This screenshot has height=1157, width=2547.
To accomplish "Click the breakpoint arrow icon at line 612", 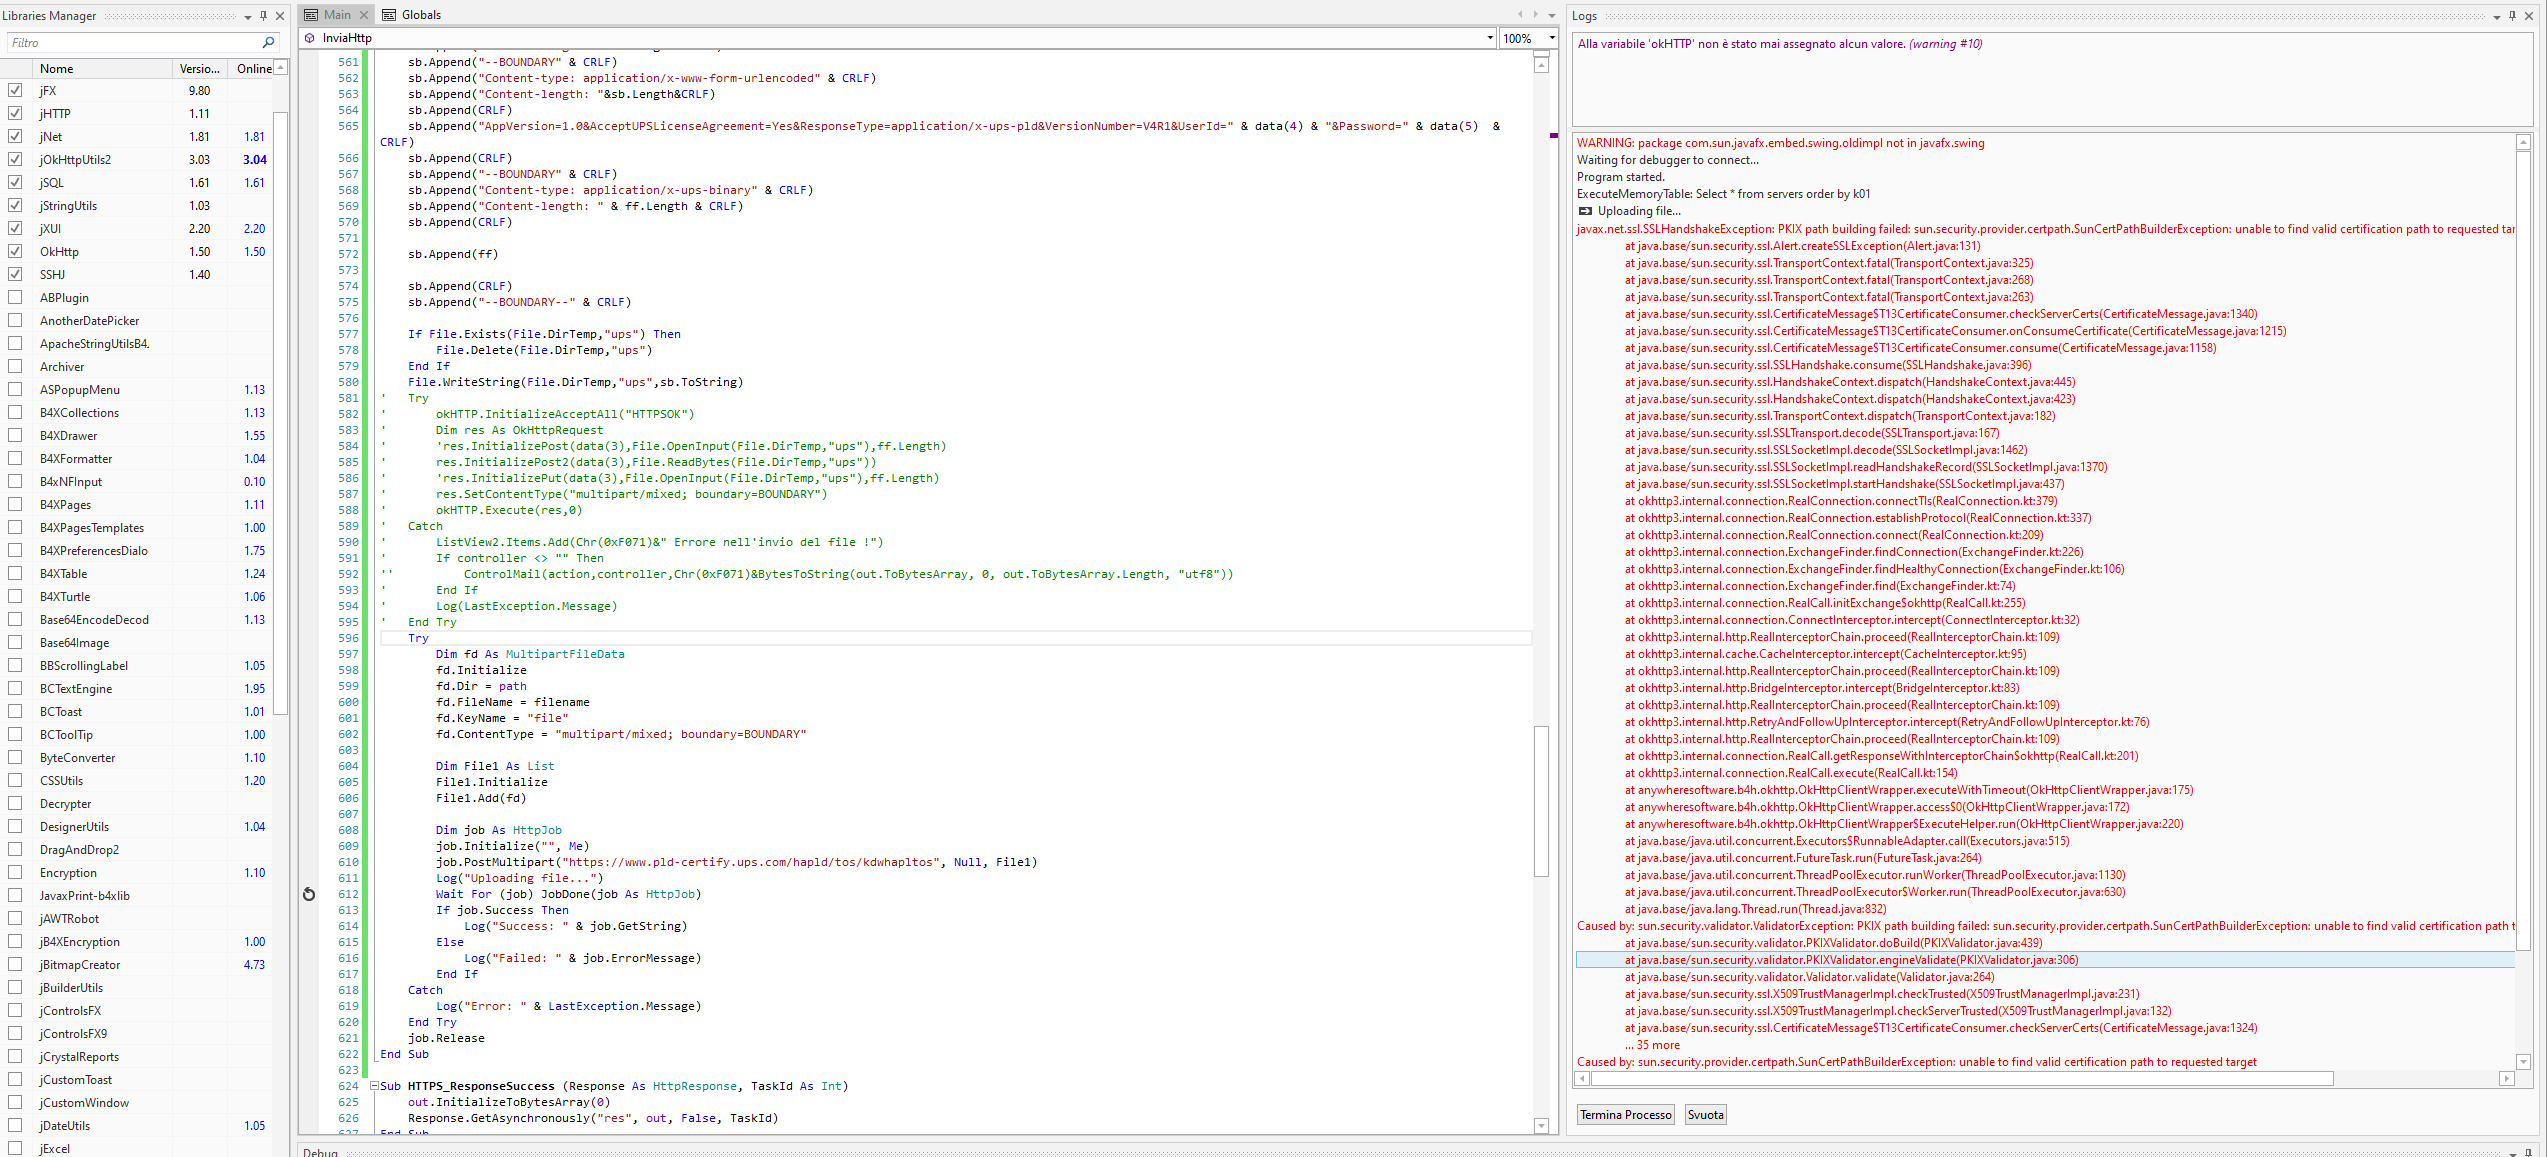I will (309, 894).
